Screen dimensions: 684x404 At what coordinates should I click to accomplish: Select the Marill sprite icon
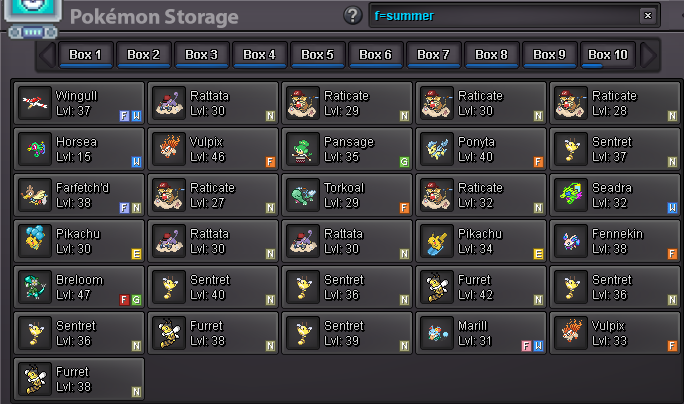(437, 333)
